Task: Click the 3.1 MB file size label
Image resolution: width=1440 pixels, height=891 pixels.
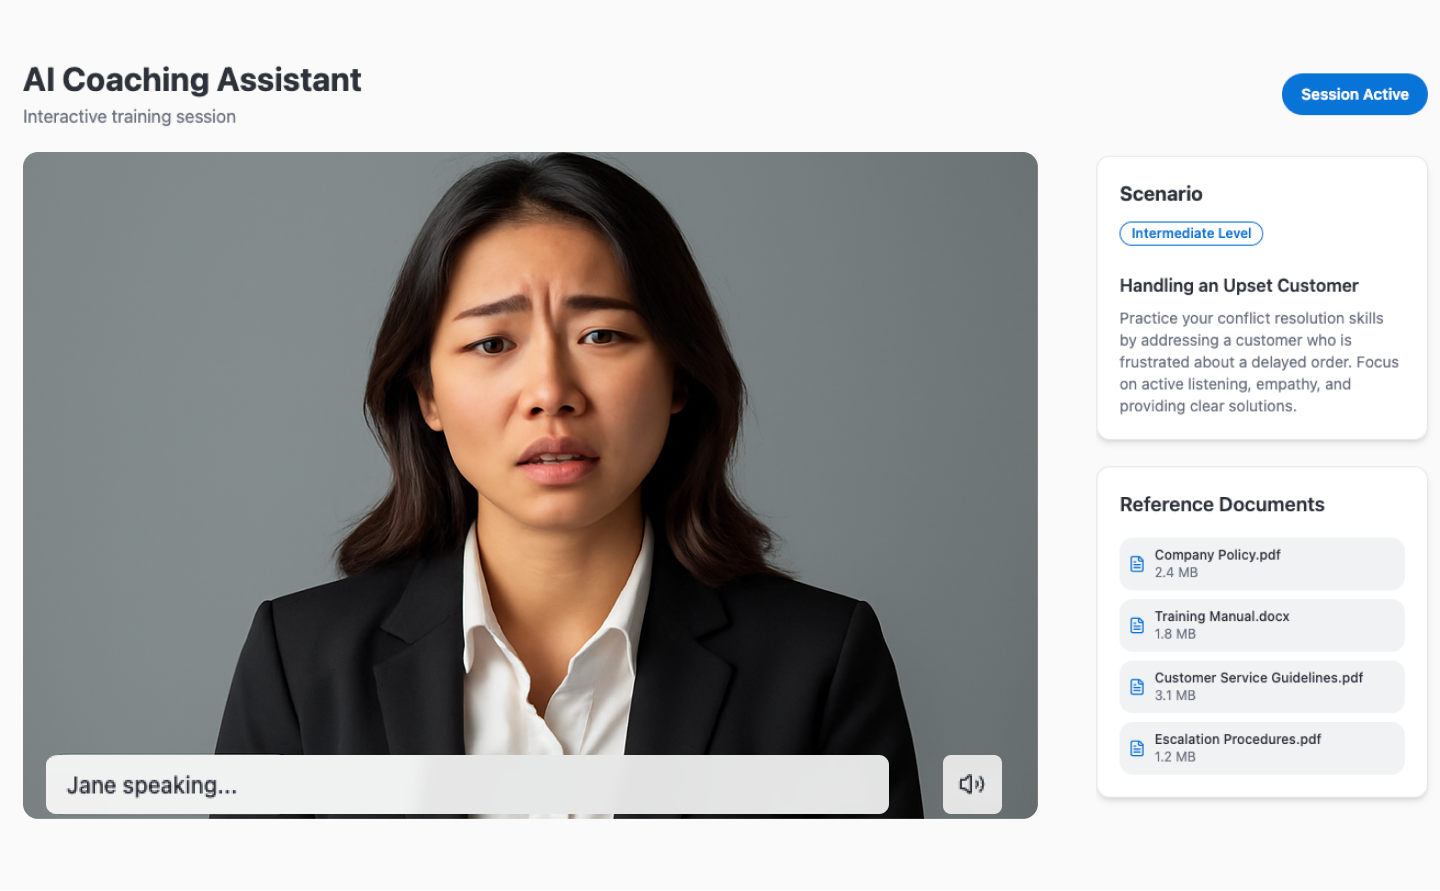Action: (x=1175, y=696)
